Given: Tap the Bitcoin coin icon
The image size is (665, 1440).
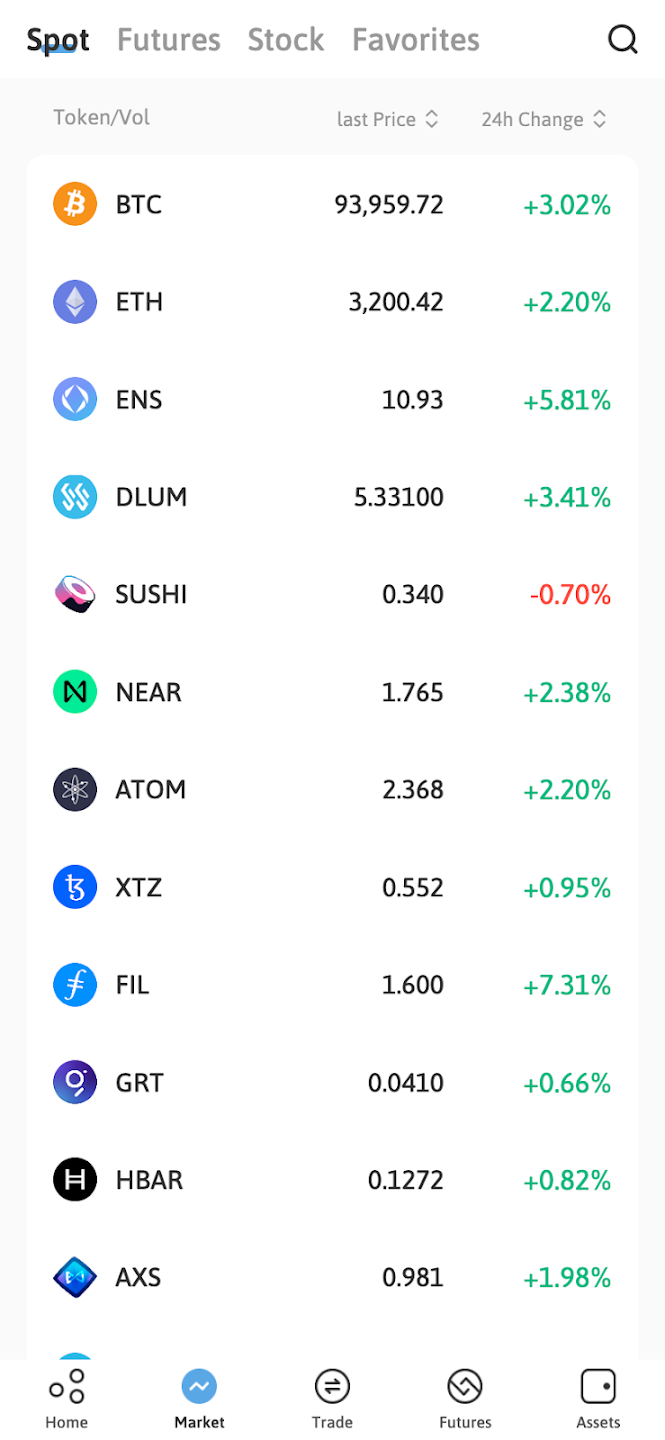Looking at the screenshot, I should coord(75,204).
